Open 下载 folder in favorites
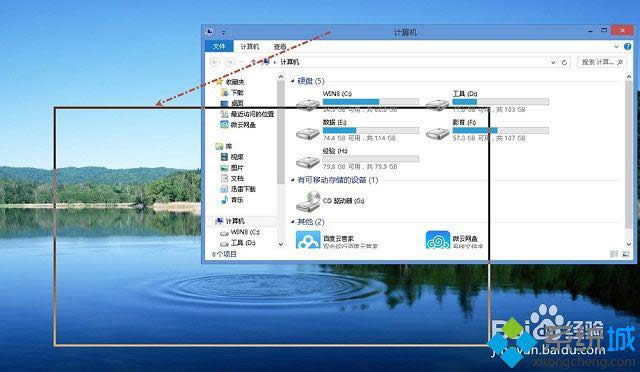This screenshot has width=640, height=372. tap(232, 93)
